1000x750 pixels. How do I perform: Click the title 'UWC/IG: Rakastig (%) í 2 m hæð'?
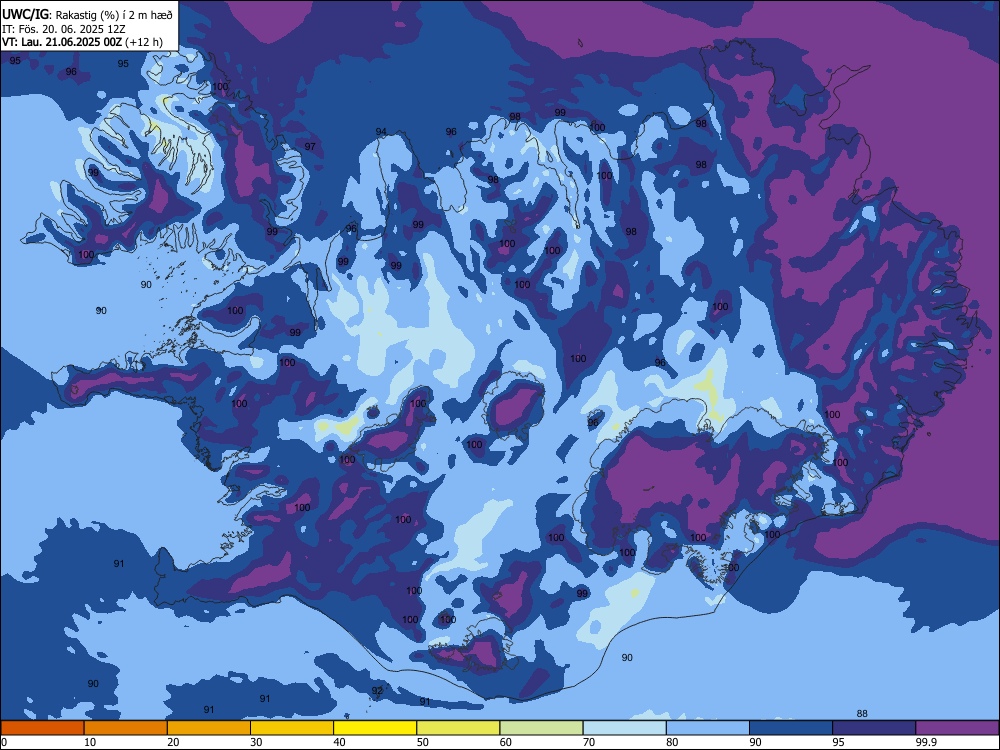tap(87, 14)
